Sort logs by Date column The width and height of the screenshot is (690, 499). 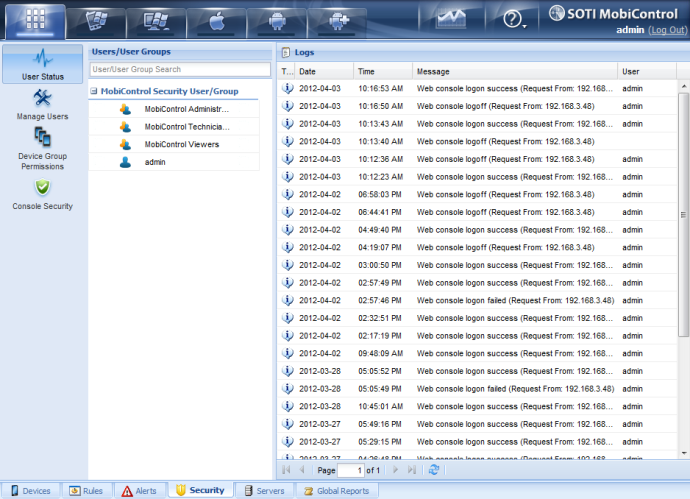324,71
